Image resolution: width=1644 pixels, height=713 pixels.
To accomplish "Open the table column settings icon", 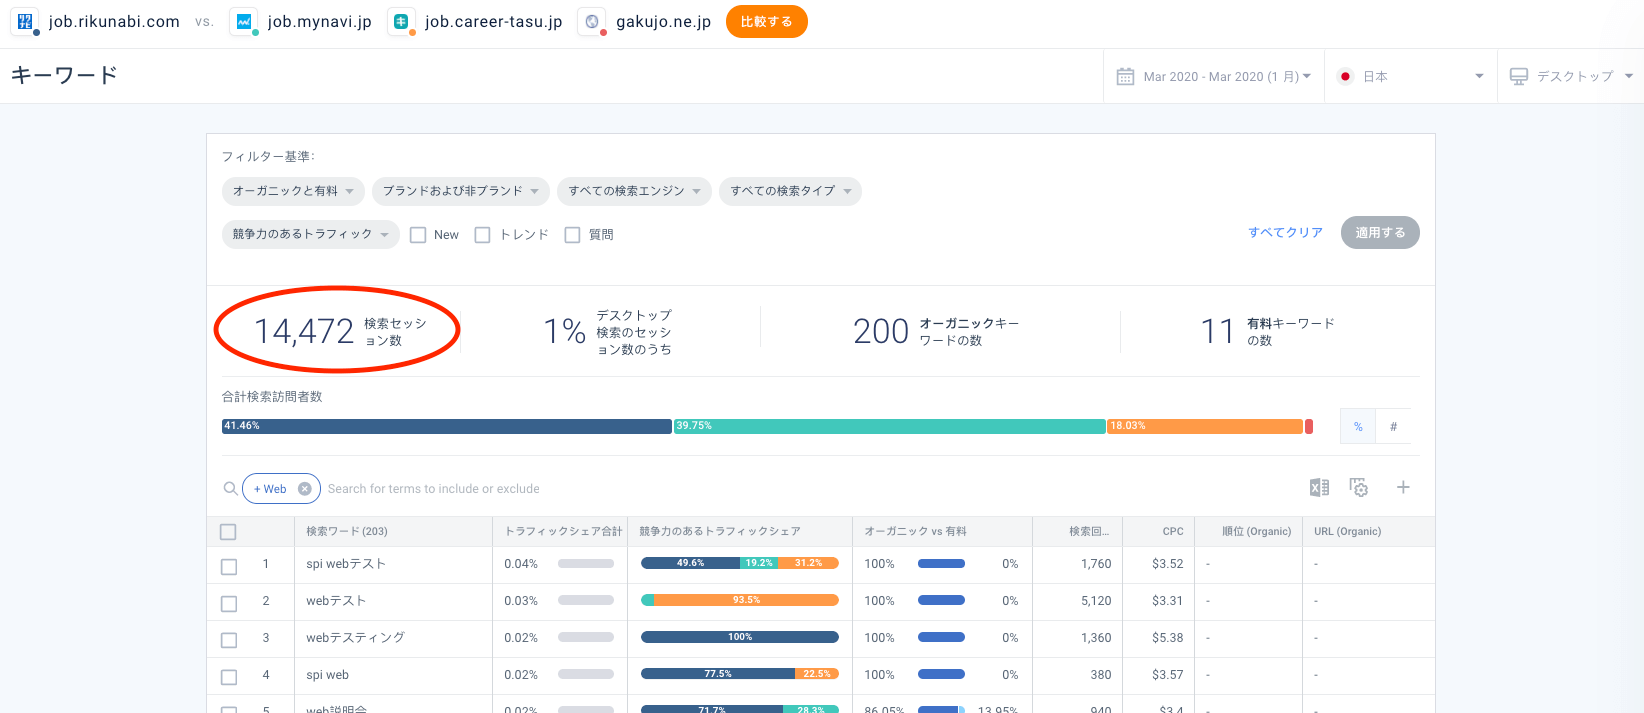I will point(1358,488).
